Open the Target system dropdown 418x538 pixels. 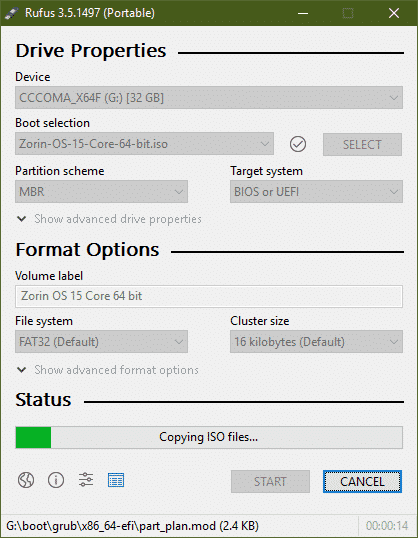(316, 191)
